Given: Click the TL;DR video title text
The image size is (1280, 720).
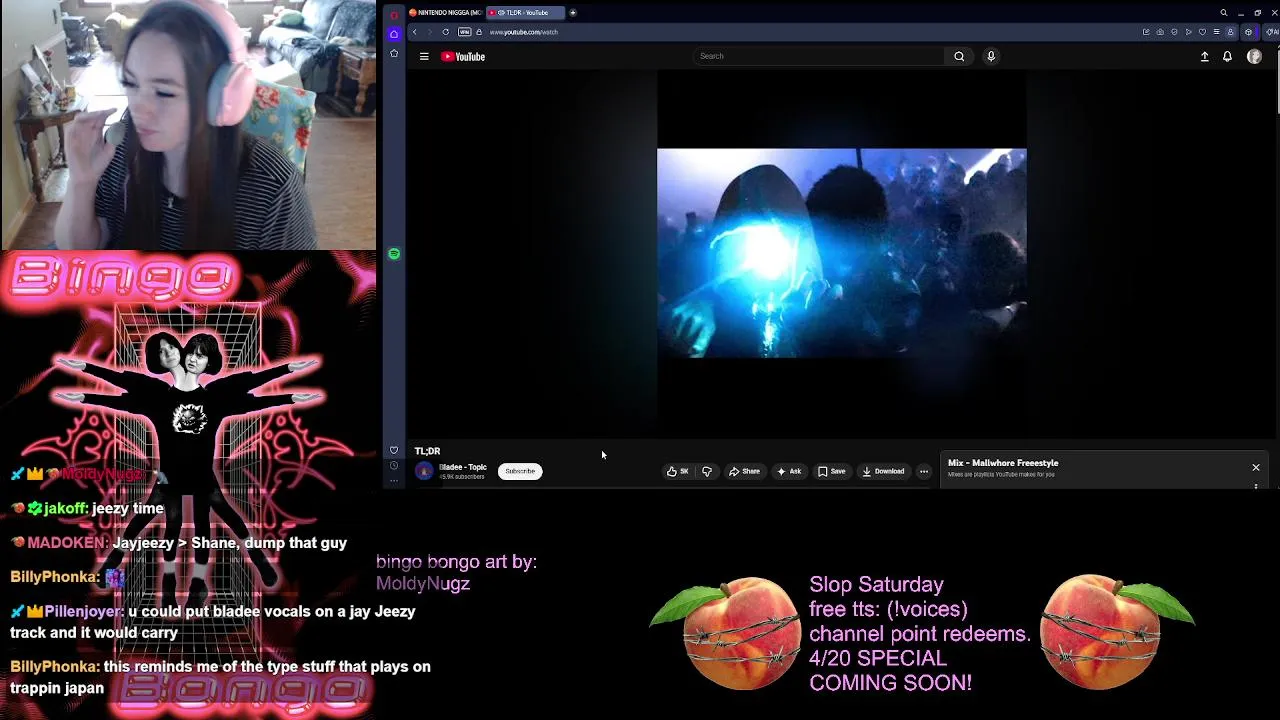Looking at the screenshot, I should (x=427, y=451).
